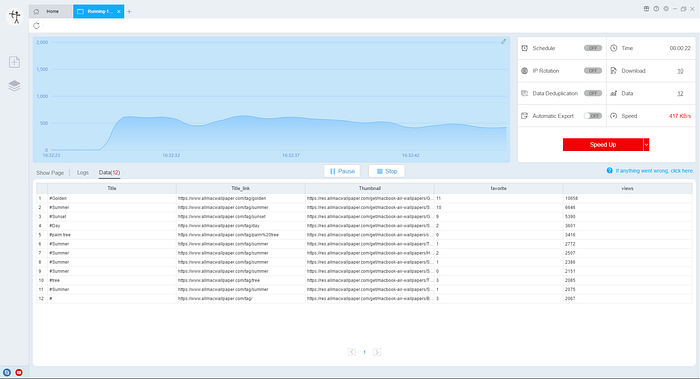Select page number 1
This screenshot has height=379, width=700.
tap(364, 352)
